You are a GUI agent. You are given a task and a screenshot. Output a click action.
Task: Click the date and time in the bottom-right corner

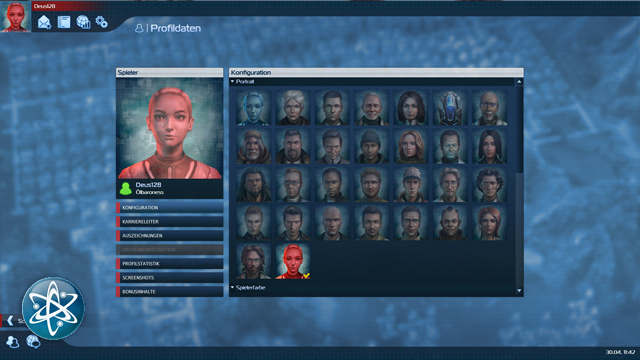coord(620,352)
